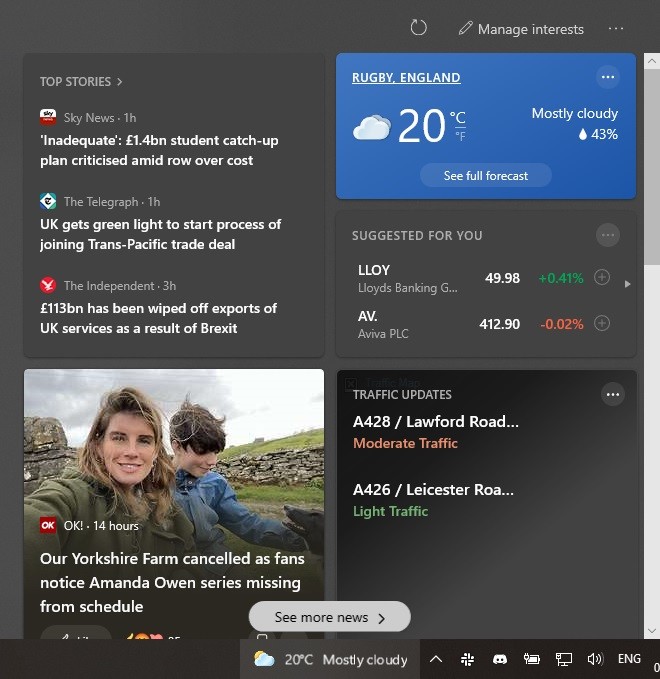The width and height of the screenshot is (660, 679).
Task: Read the Our Yorkshire Farm cancelled headline
Action: click(x=172, y=582)
